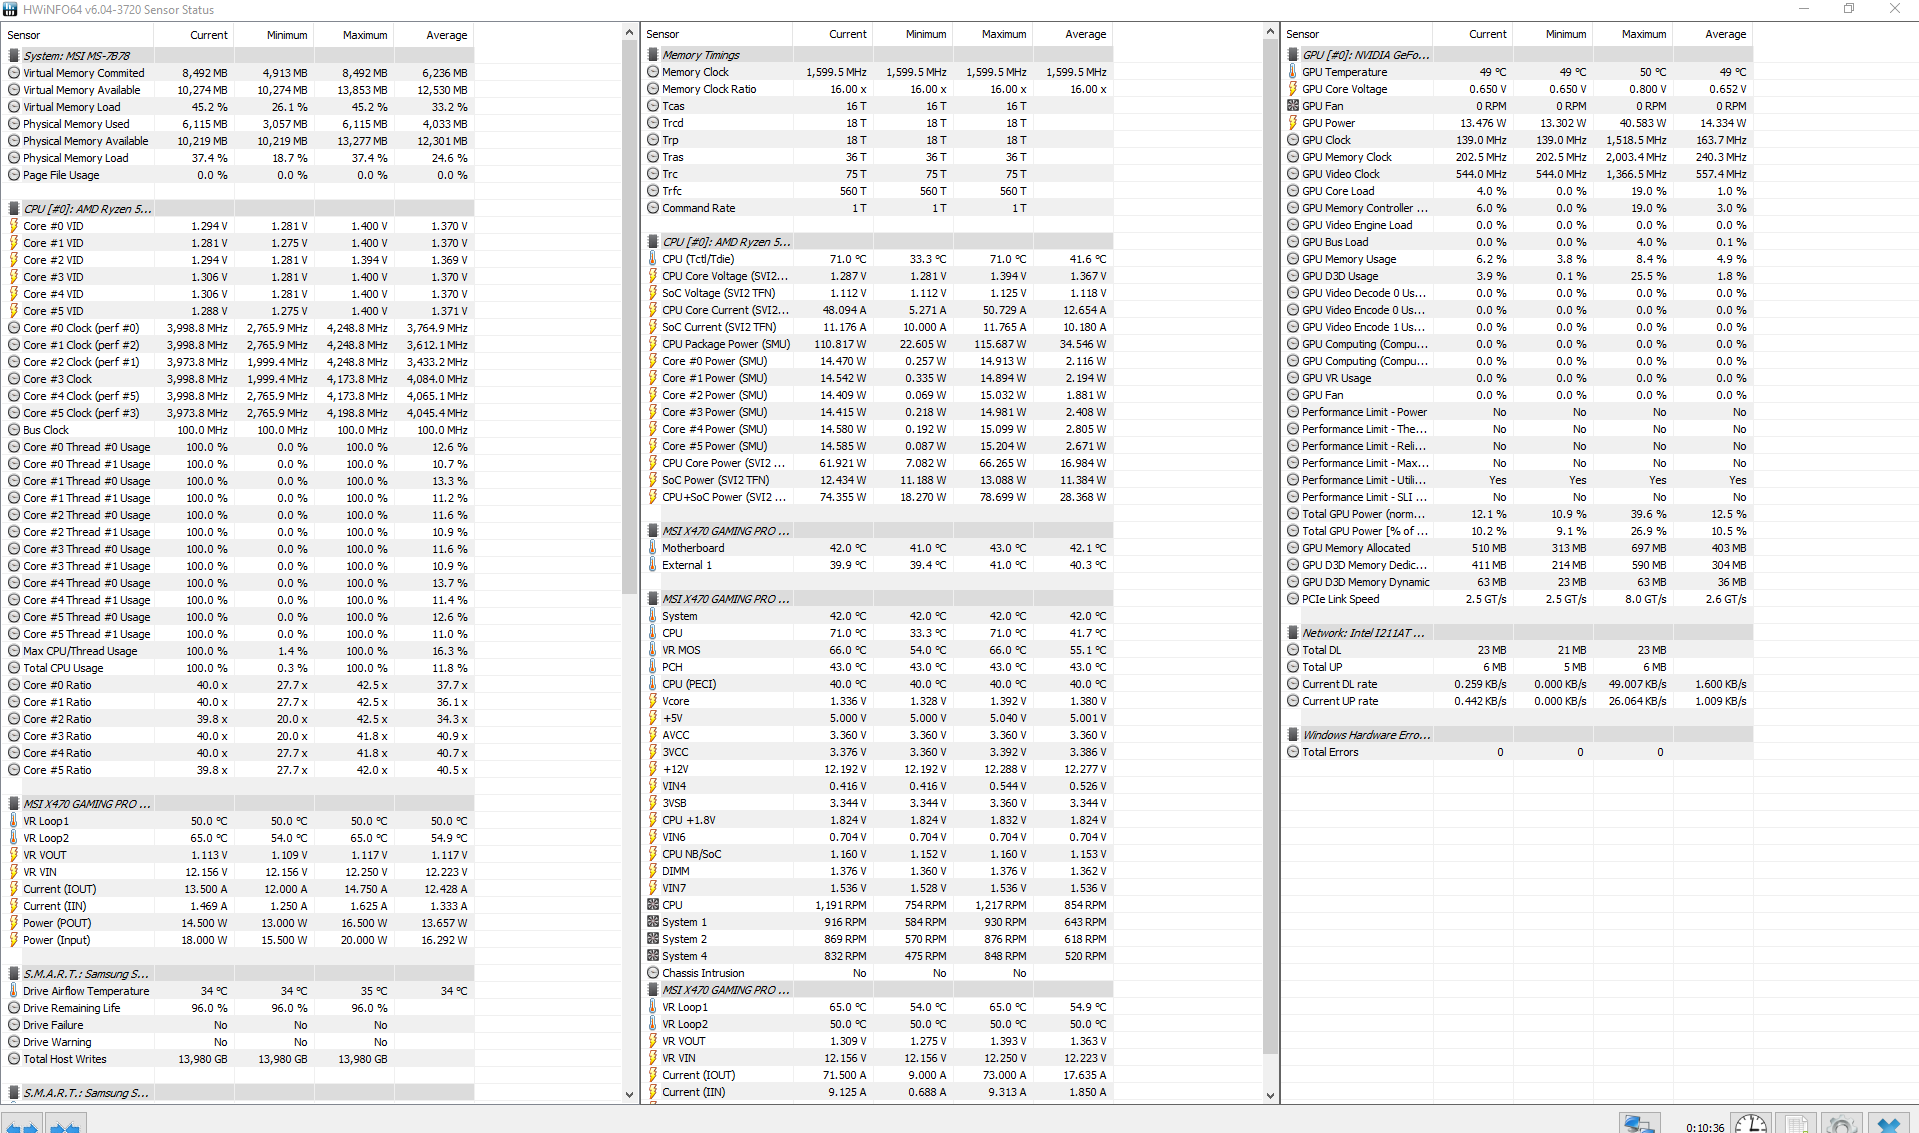Click the GPU Power lightning icon

(x=1293, y=123)
